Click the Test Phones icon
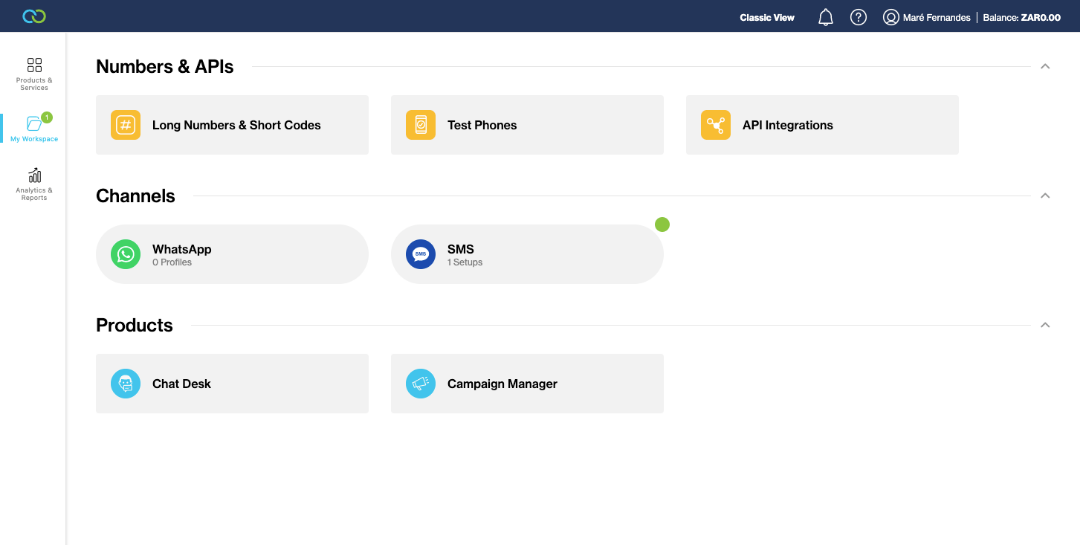The image size is (1080, 545). [x=420, y=125]
